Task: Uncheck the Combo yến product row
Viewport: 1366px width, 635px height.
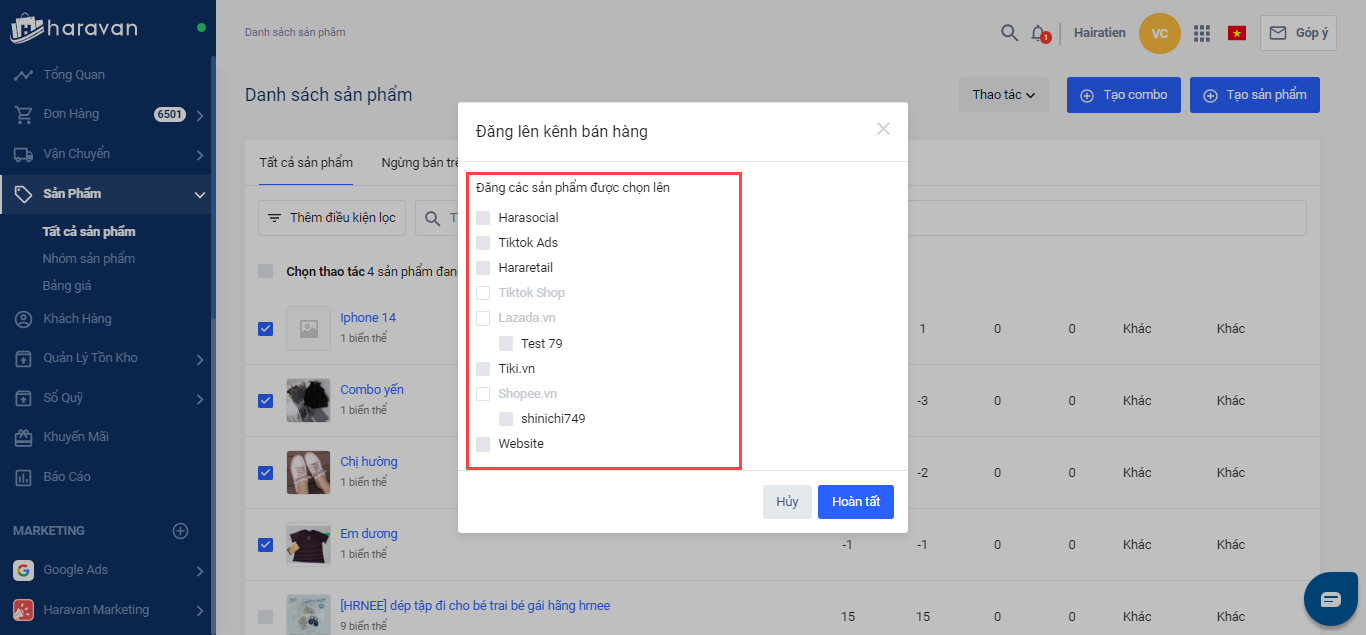Action: tap(265, 400)
